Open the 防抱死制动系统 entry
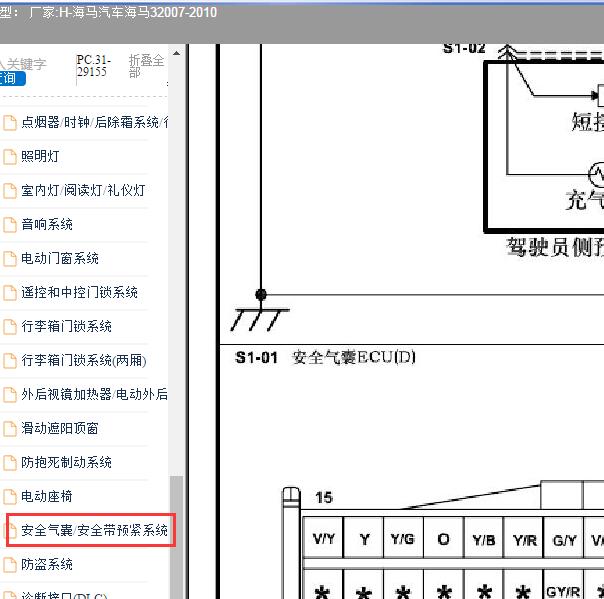Image resolution: width=604 pixels, height=599 pixels. tap(66, 462)
